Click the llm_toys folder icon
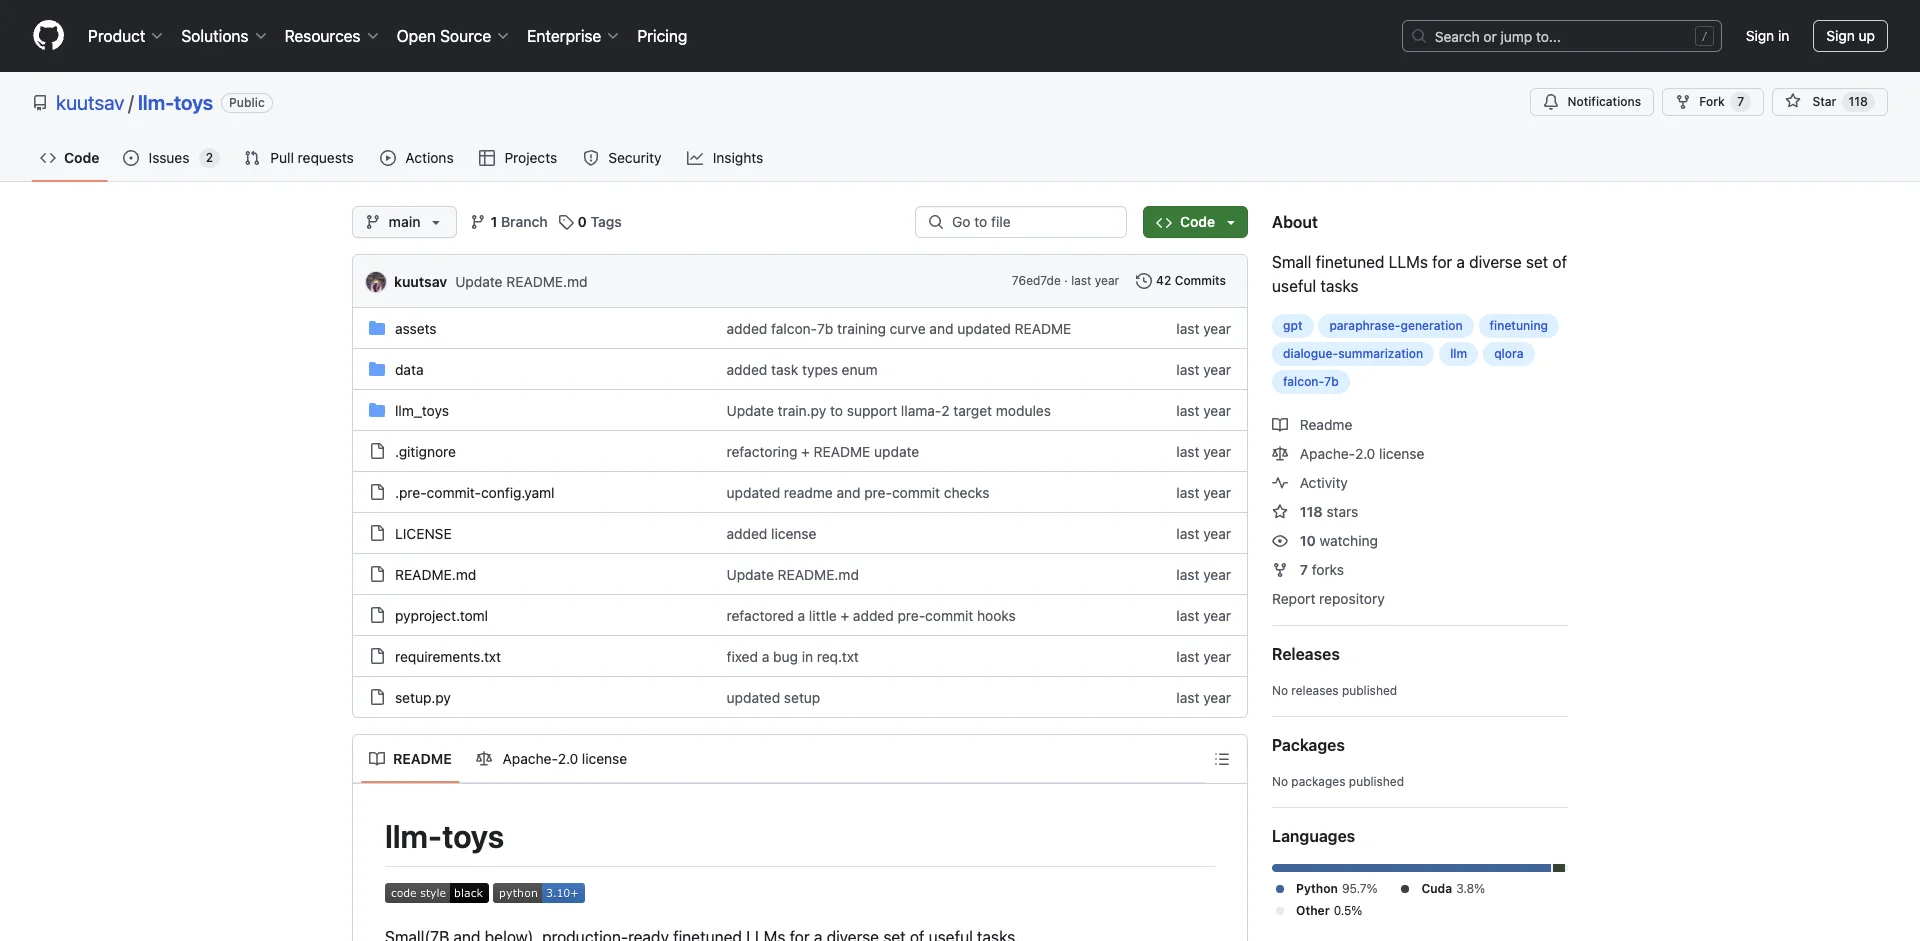 pos(377,410)
